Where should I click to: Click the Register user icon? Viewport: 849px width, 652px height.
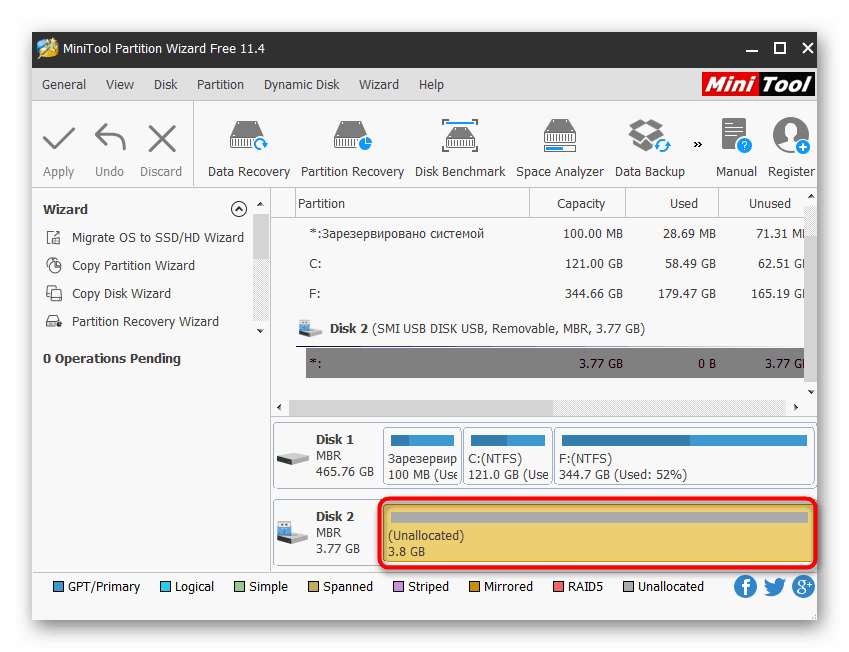point(791,135)
